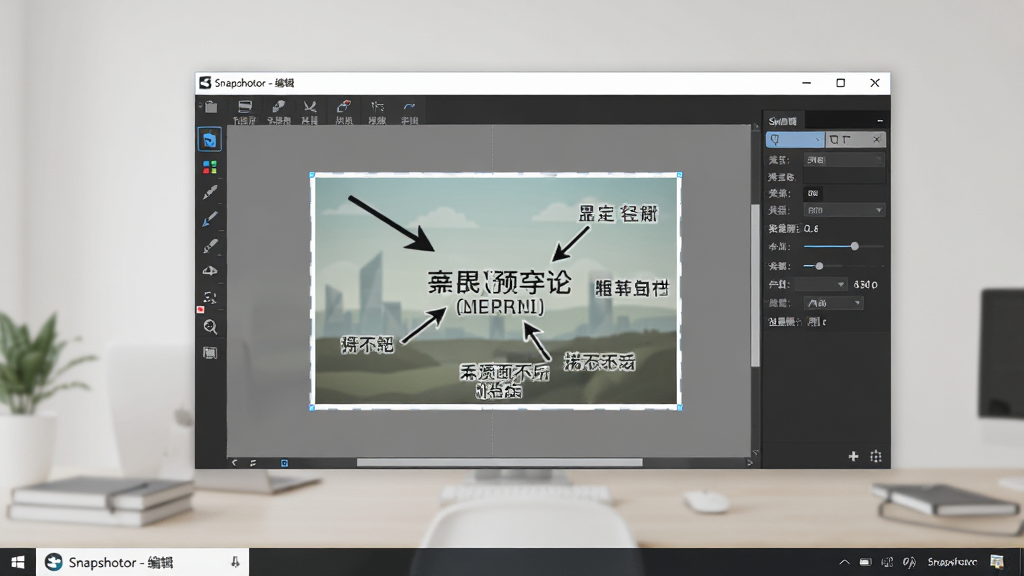Click the top-left selection handle of image
This screenshot has height=576, width=1024.
(312, 175)
